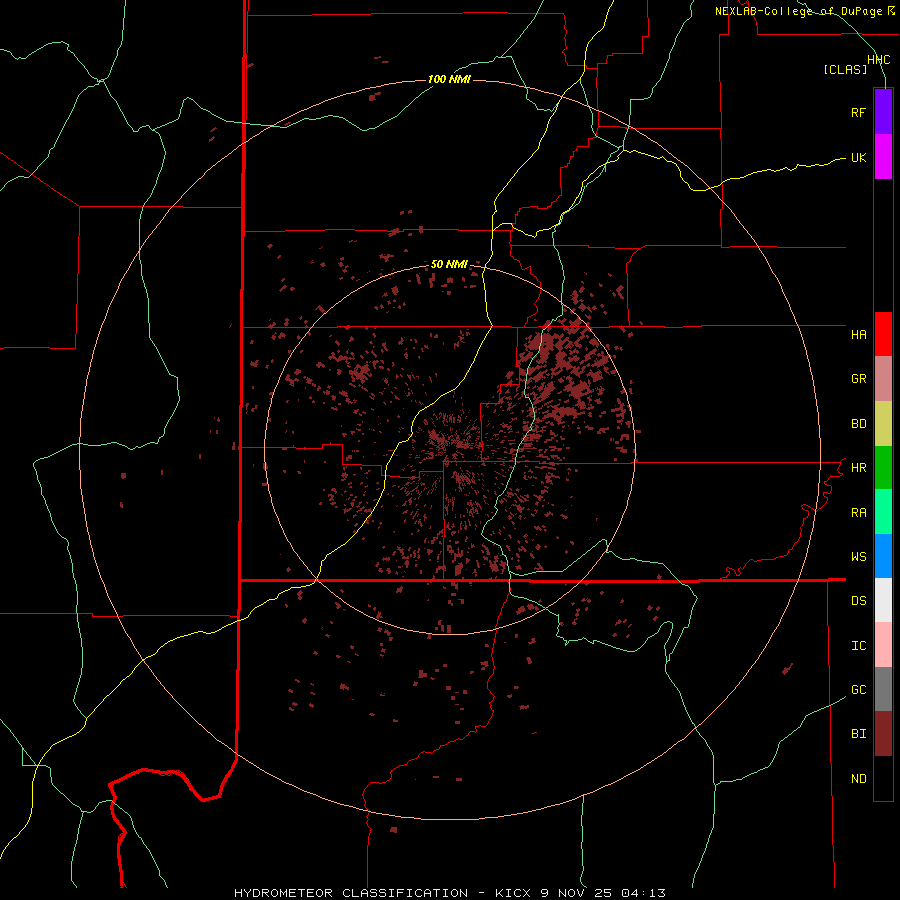Viewport: 900px width, 900px height.
Task: Click the GR legend label
Action: 858,379
